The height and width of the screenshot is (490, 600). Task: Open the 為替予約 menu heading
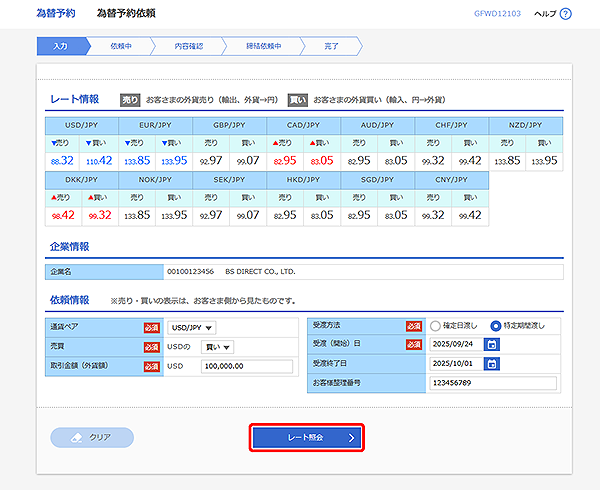(56, 13)
